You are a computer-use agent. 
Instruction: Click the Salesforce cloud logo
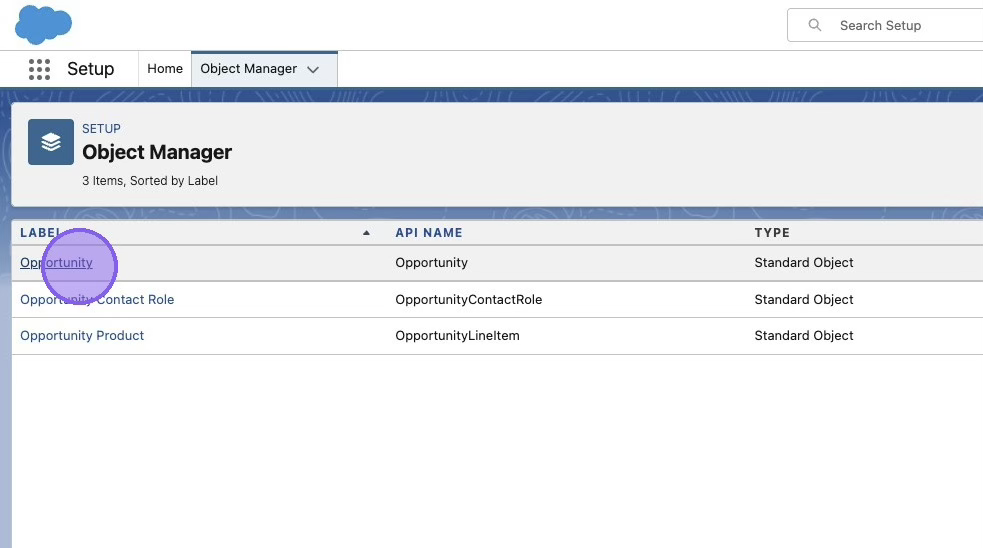point(43,24)
